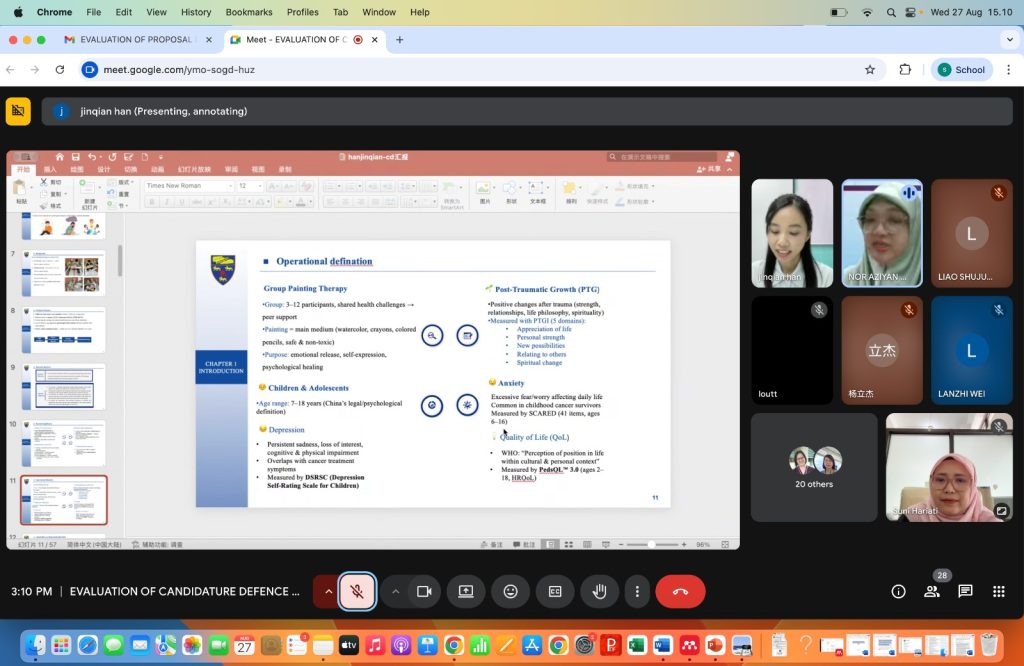Open the meeting details info icon
1024x666 pixels.
tap(898, 591)
